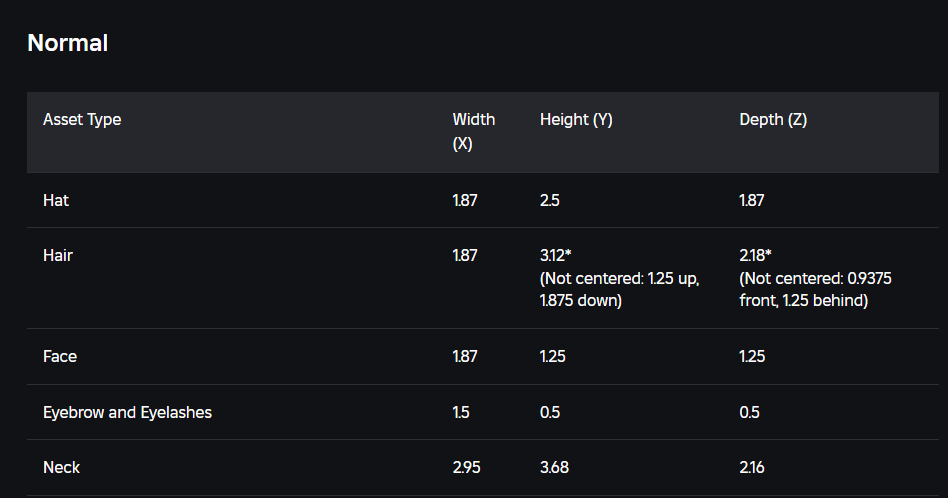Viewport: 948px width, 498px height.
Task: Click the Hat row label
Action: point(56,200)
